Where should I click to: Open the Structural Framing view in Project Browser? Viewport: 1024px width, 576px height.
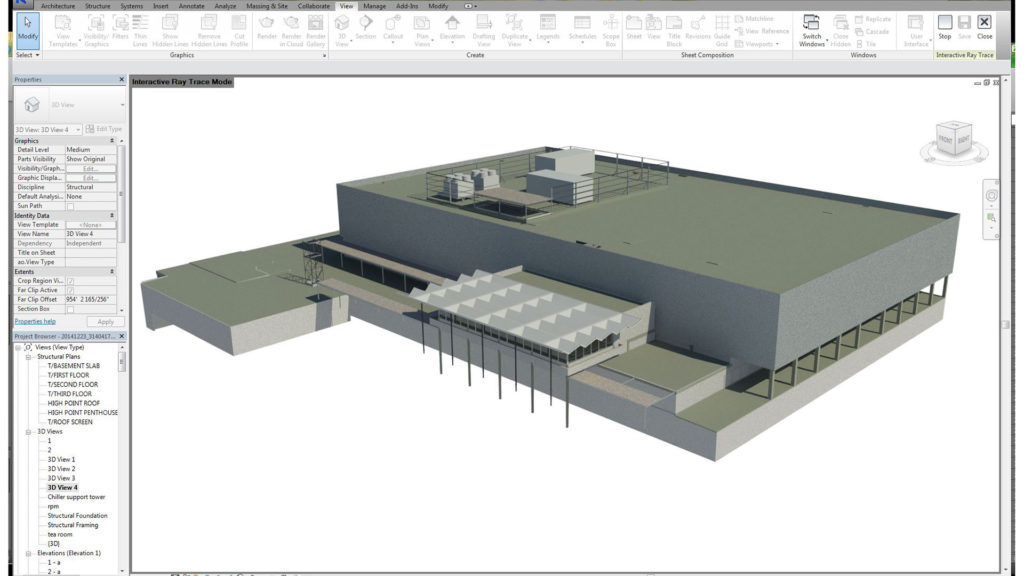coord(75,525)
